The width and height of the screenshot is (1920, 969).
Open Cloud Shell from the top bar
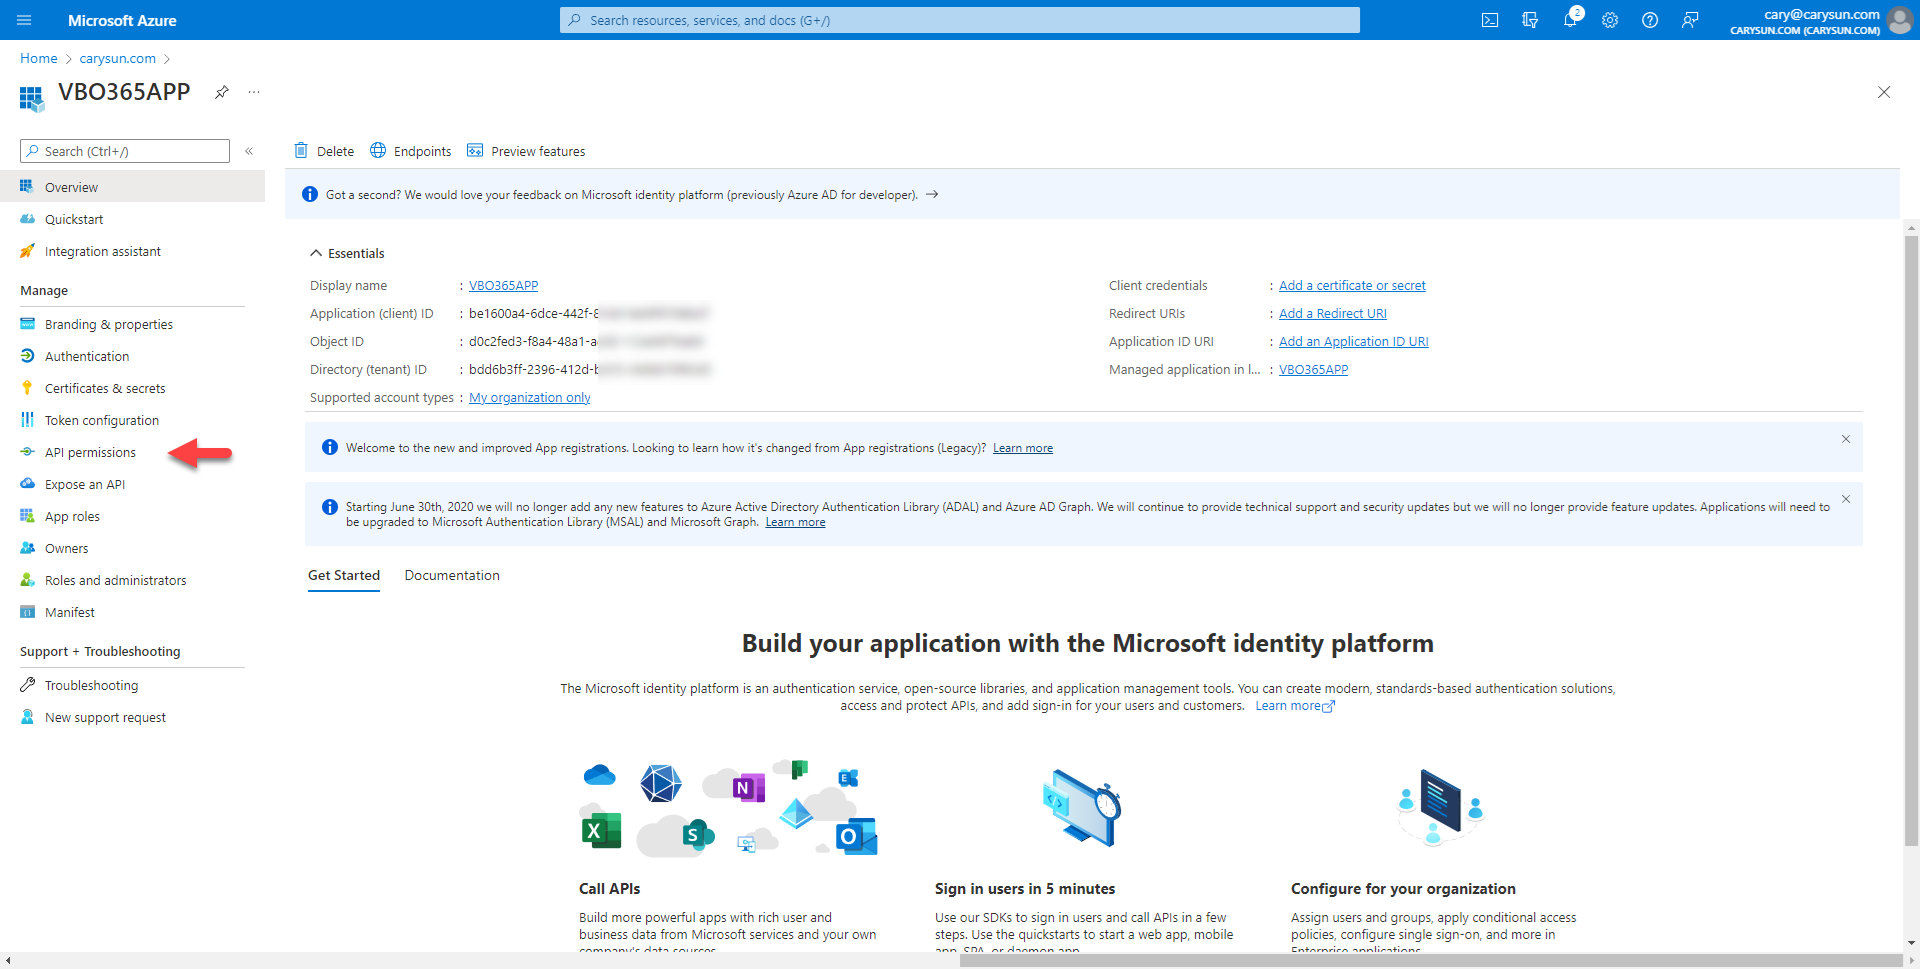(x=1490, y=20)
